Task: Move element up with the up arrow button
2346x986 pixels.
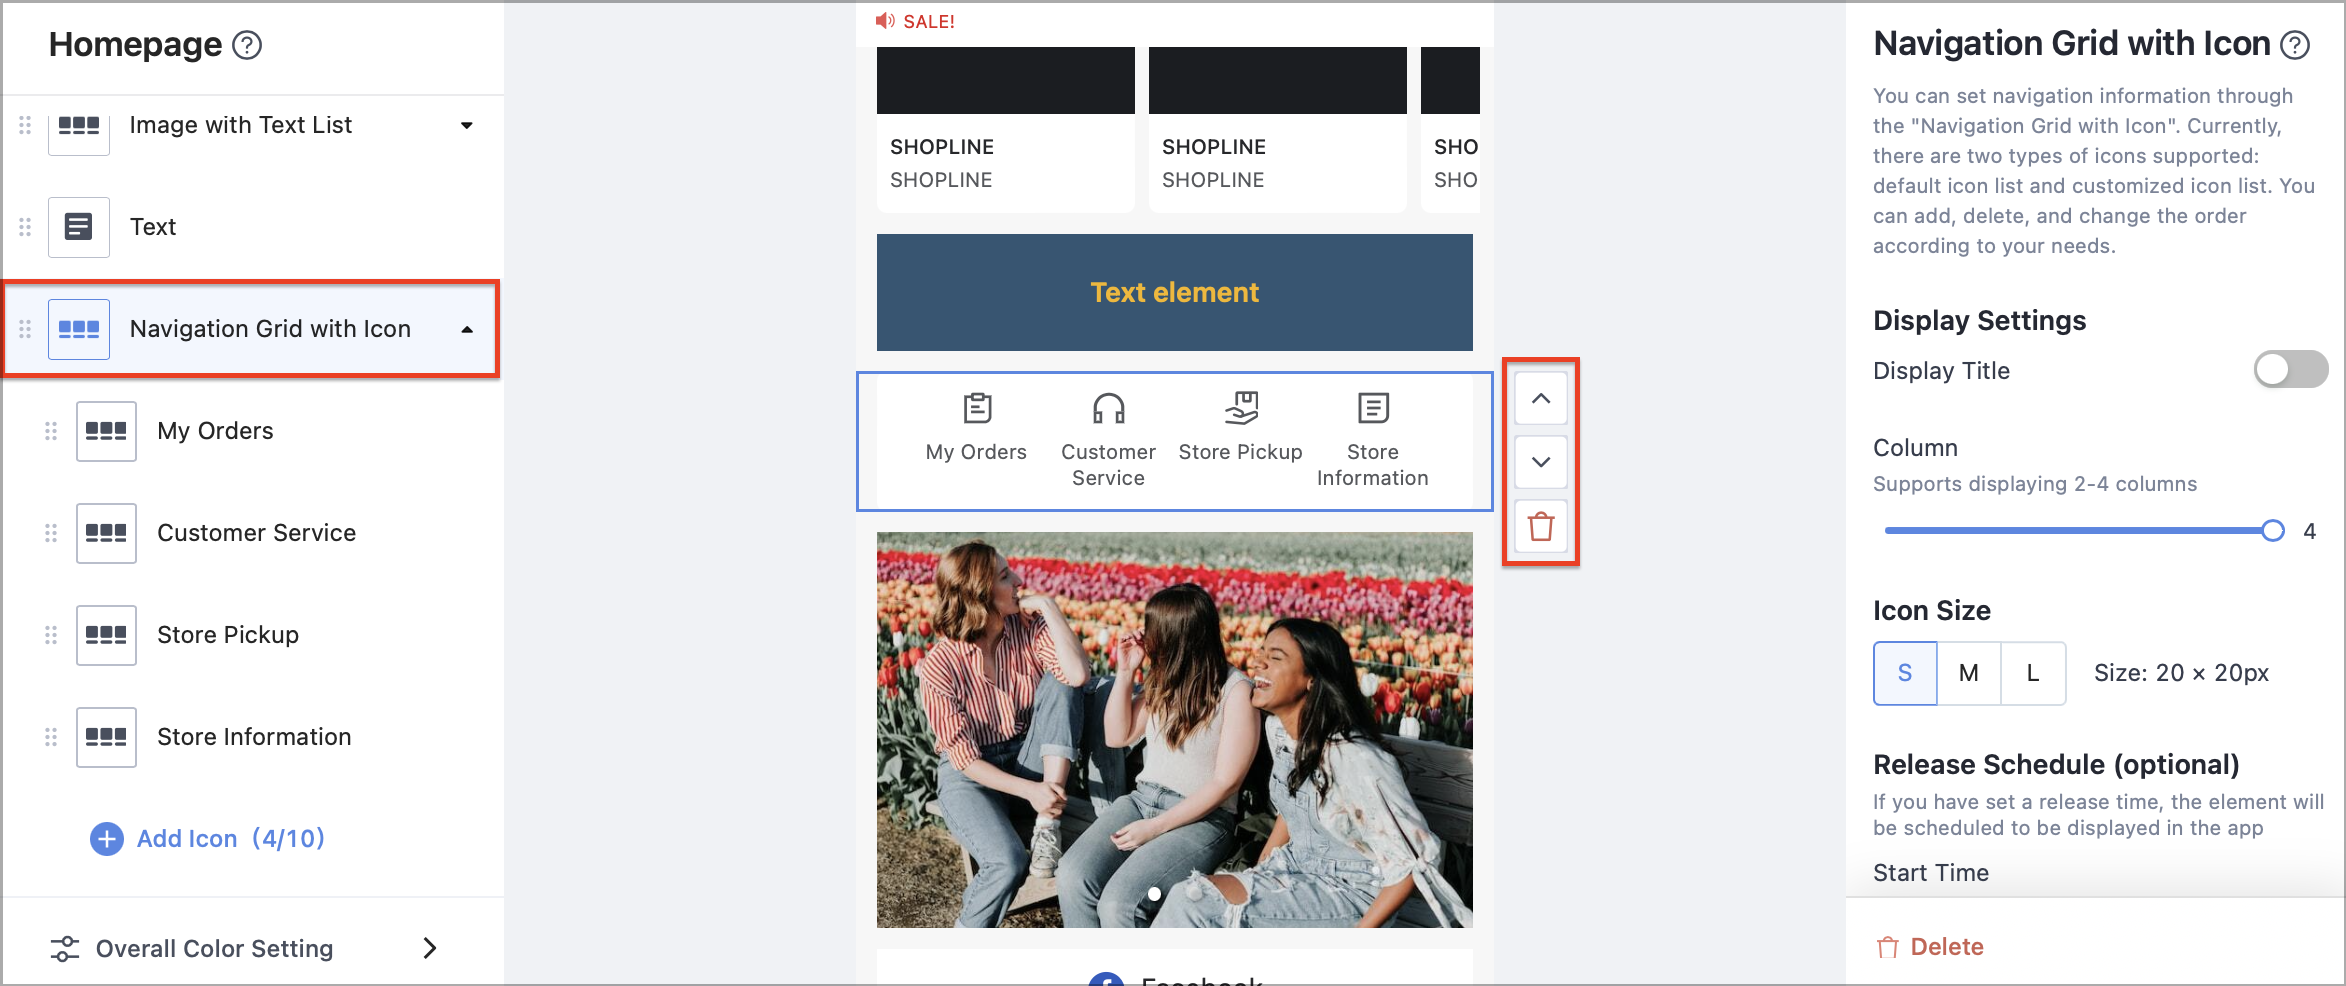Action: (1541, 399)
